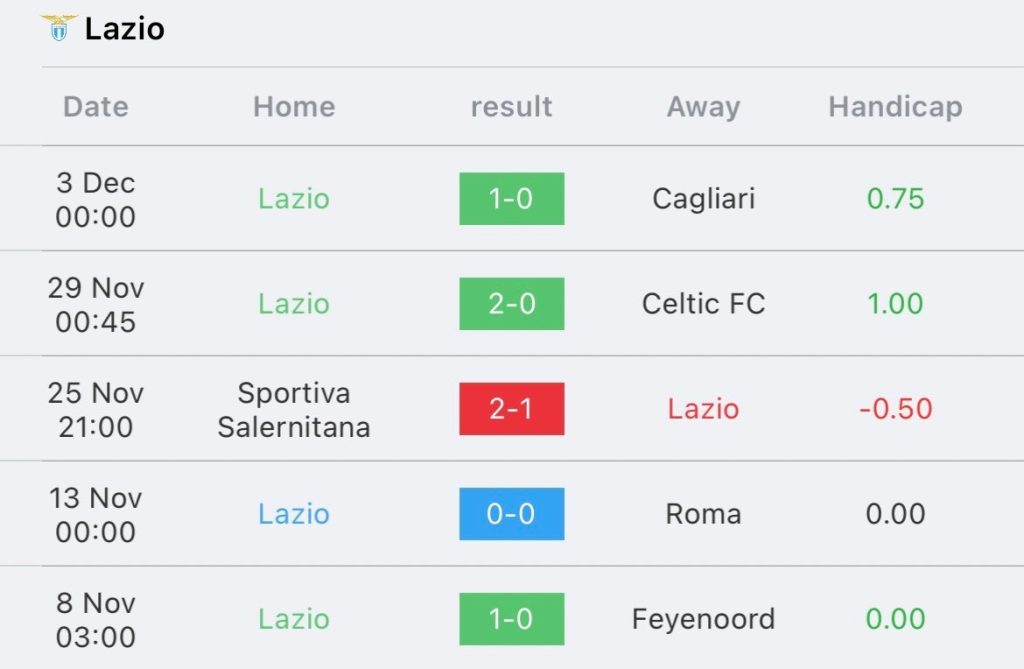Select the Away column header
1024x669 pixels.
click(703, 107)
